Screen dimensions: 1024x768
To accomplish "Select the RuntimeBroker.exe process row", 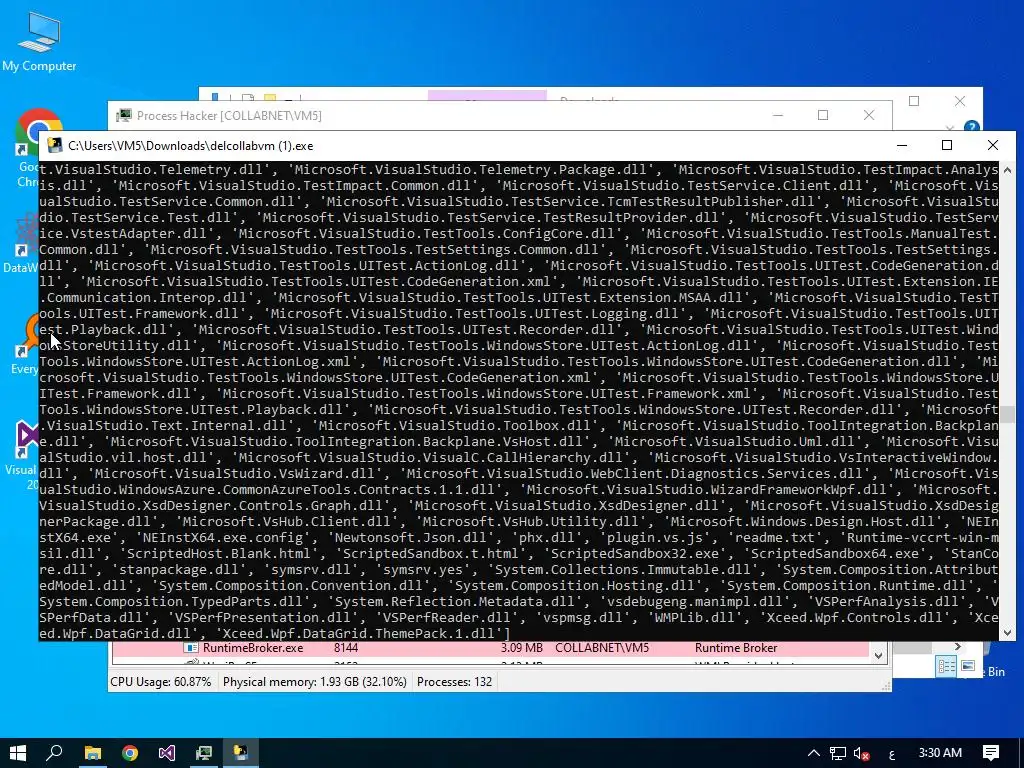I will tap(490, 648).
